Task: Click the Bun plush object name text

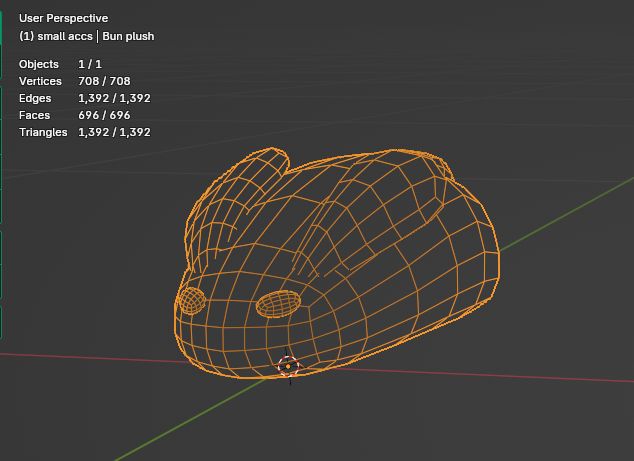Action: 128,36
